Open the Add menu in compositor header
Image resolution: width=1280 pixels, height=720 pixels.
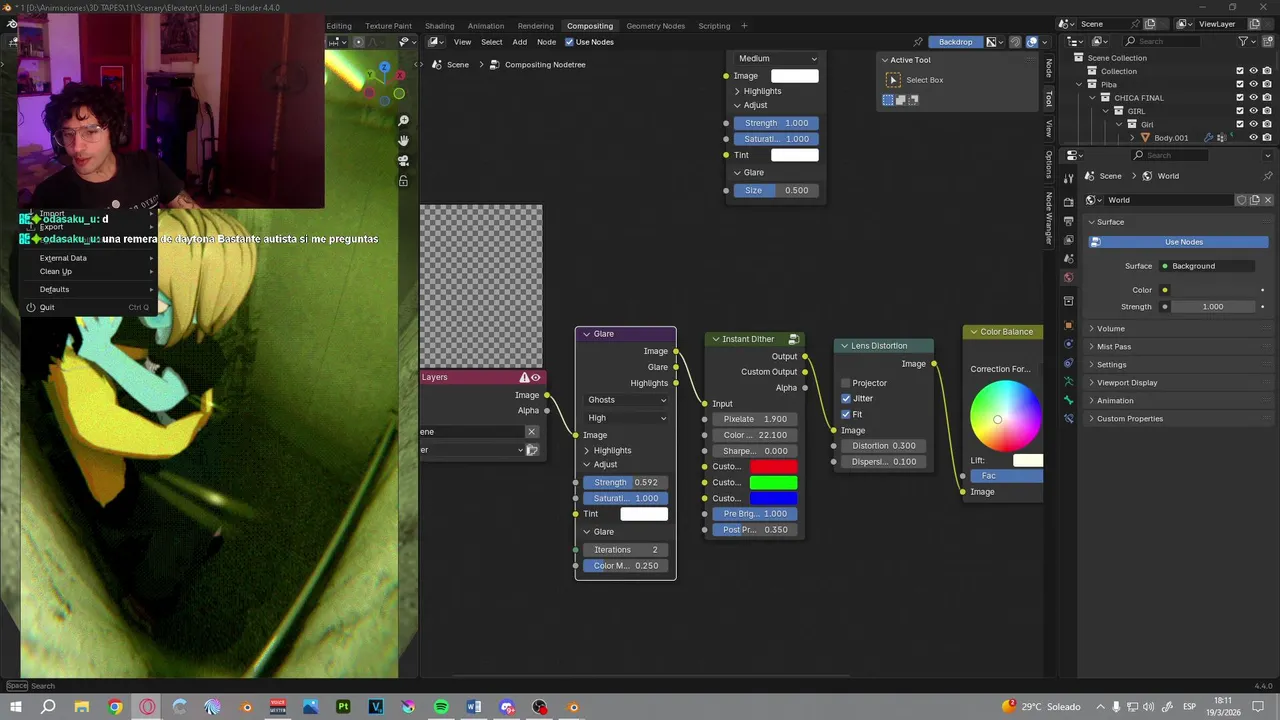[x=520, y=42]
